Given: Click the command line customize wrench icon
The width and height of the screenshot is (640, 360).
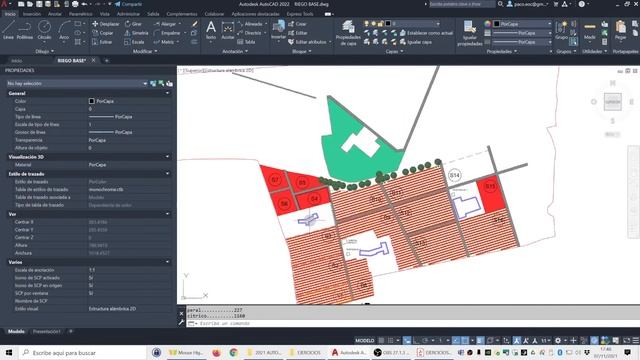Looking at the screenshot, I should pos(181,322).
